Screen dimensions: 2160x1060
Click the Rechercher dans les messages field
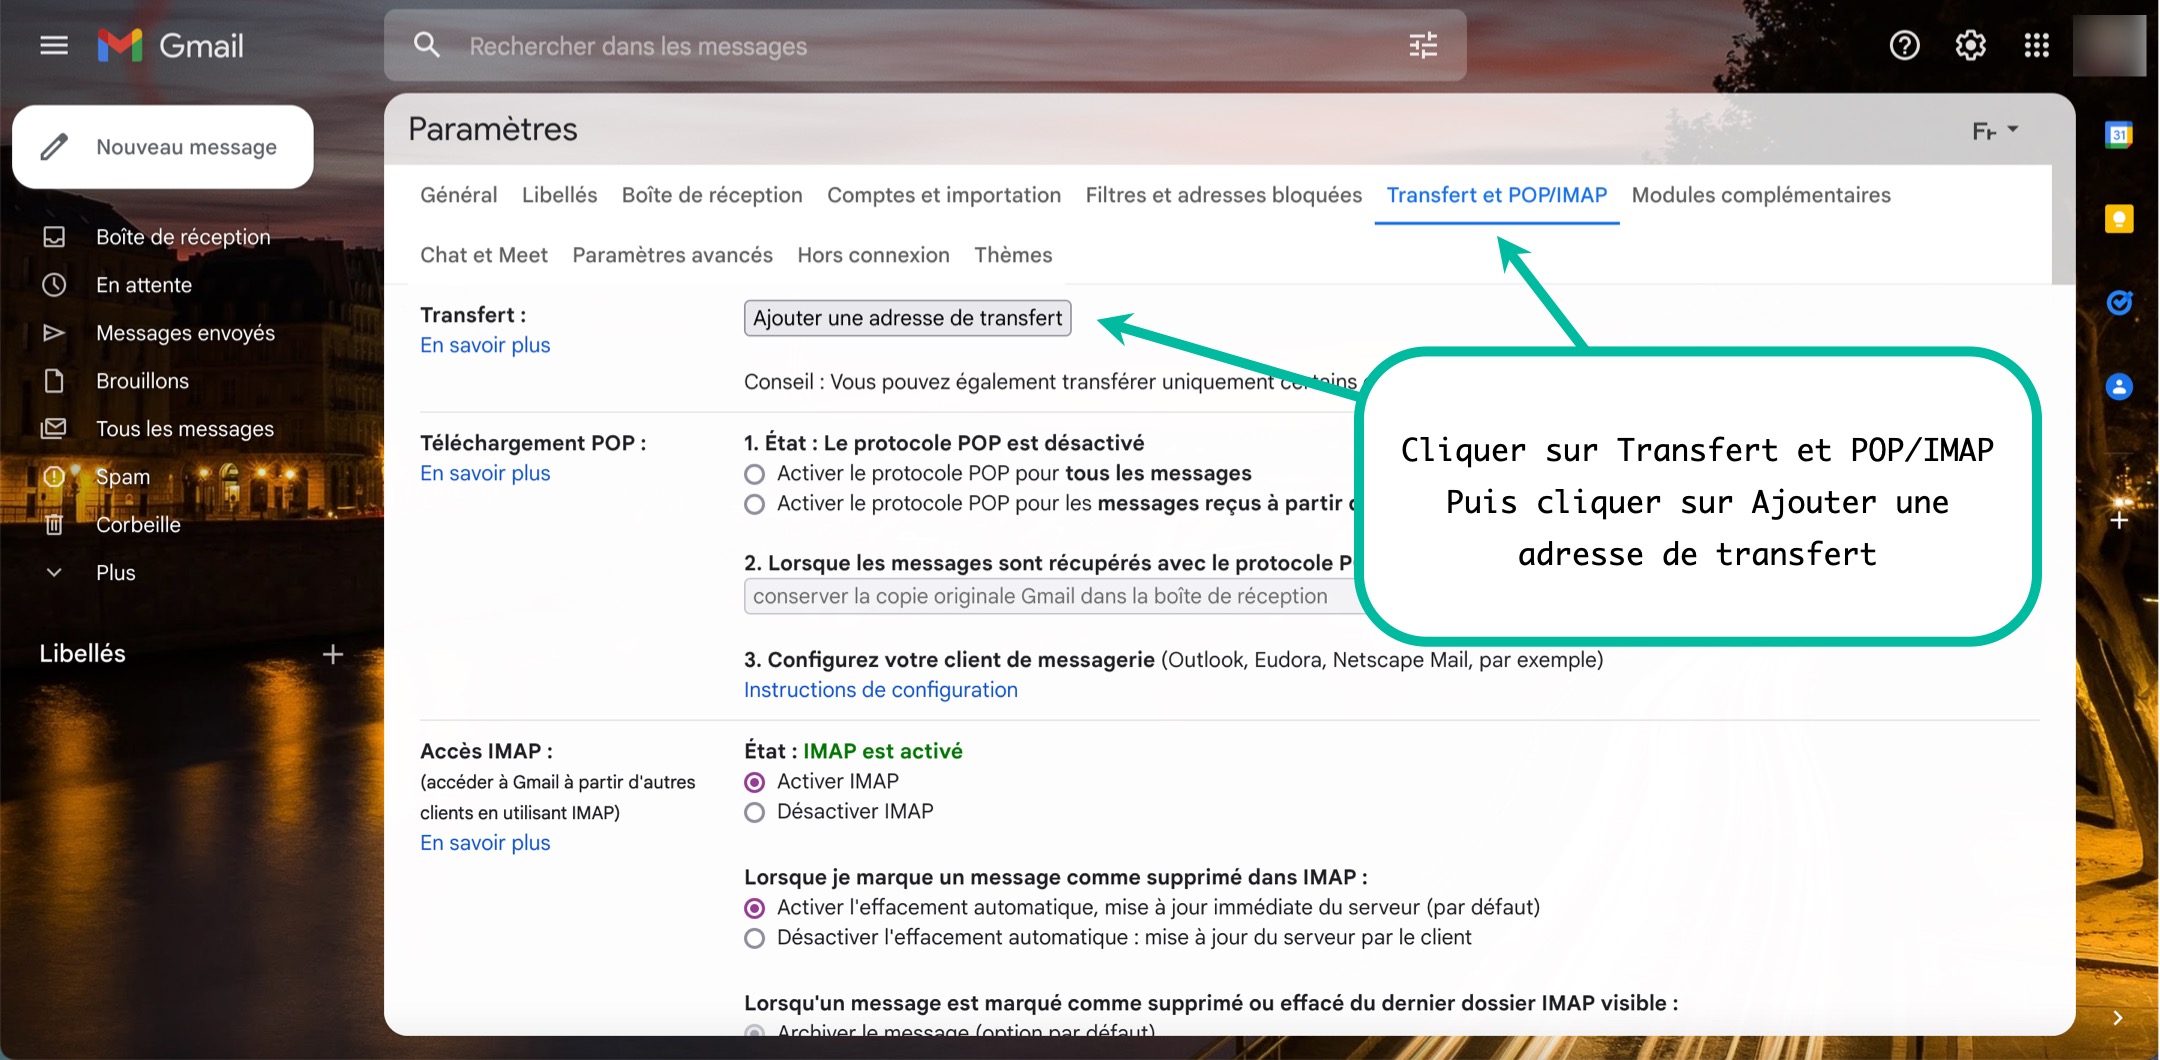pos(900,46)
